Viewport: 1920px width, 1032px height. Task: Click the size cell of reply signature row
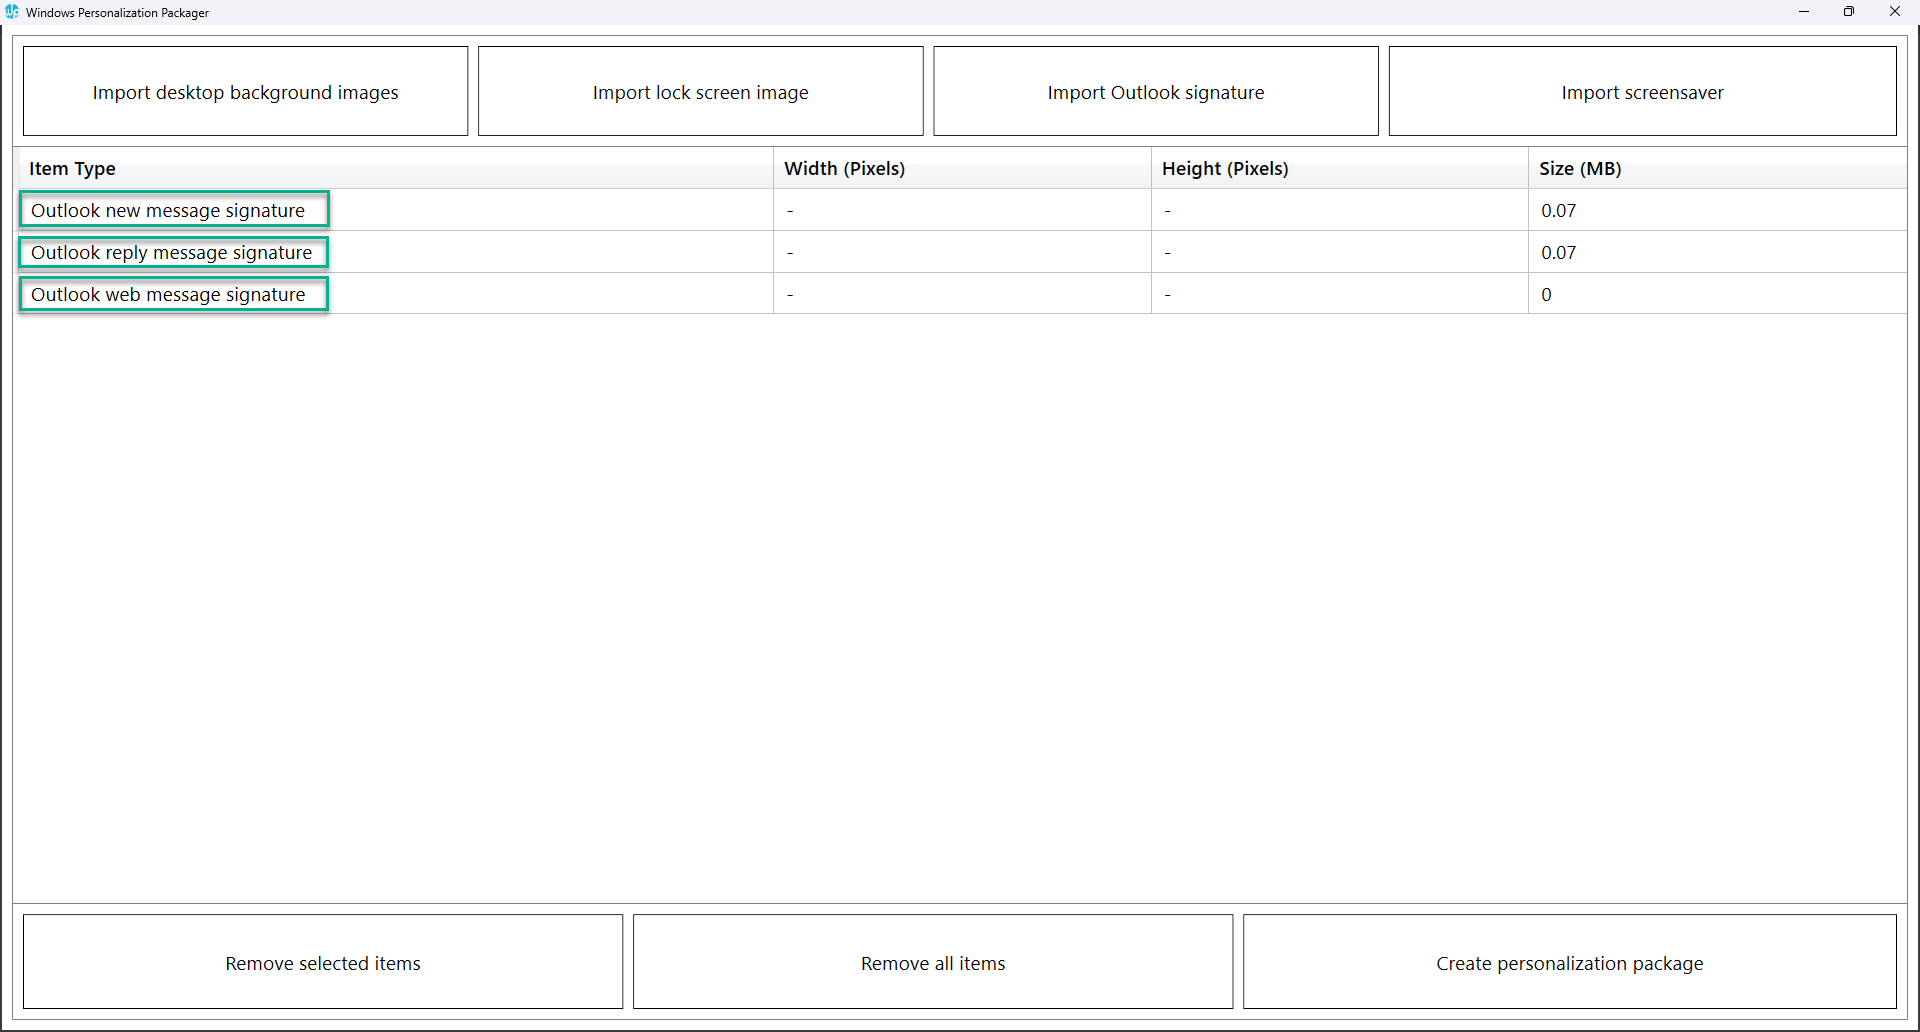(x=1558, y=253)
